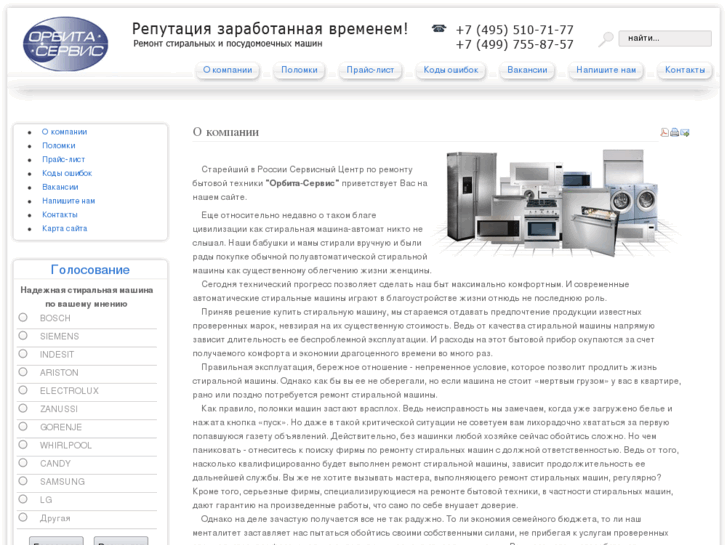The width and height of the screenshot is (727, 545).
Task: Open Коды ошибок in top navigation
Action: [451, 70]
